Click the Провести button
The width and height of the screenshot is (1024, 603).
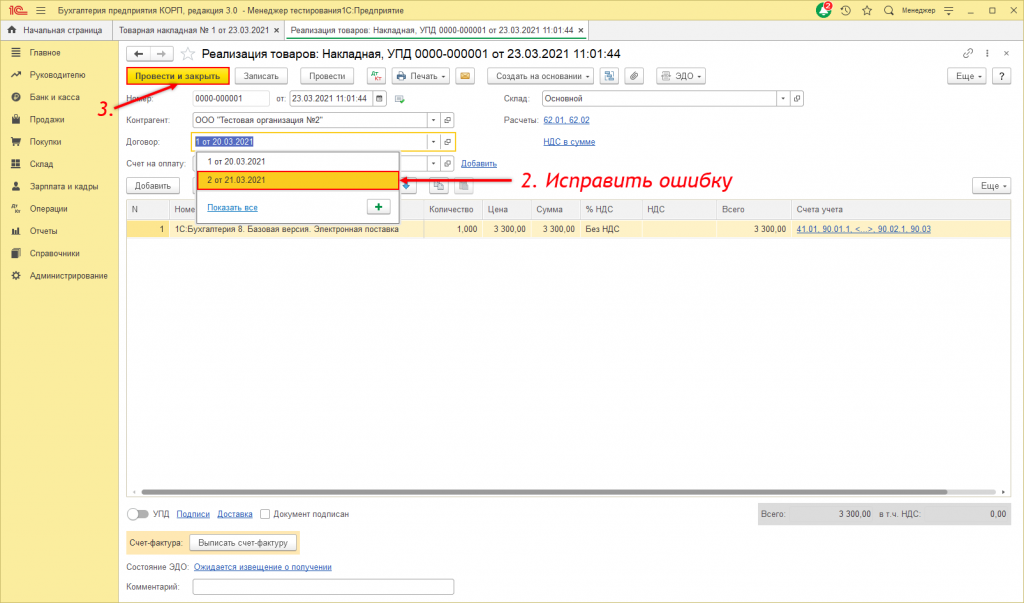coord(327,76)
